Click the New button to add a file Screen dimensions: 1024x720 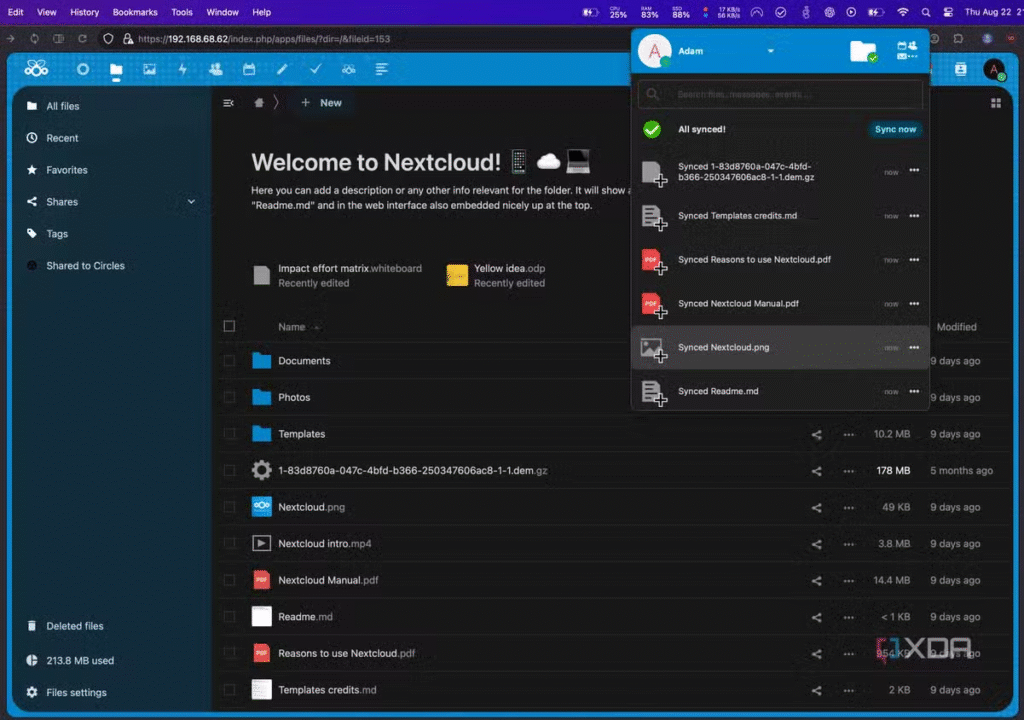pos(321,103)
